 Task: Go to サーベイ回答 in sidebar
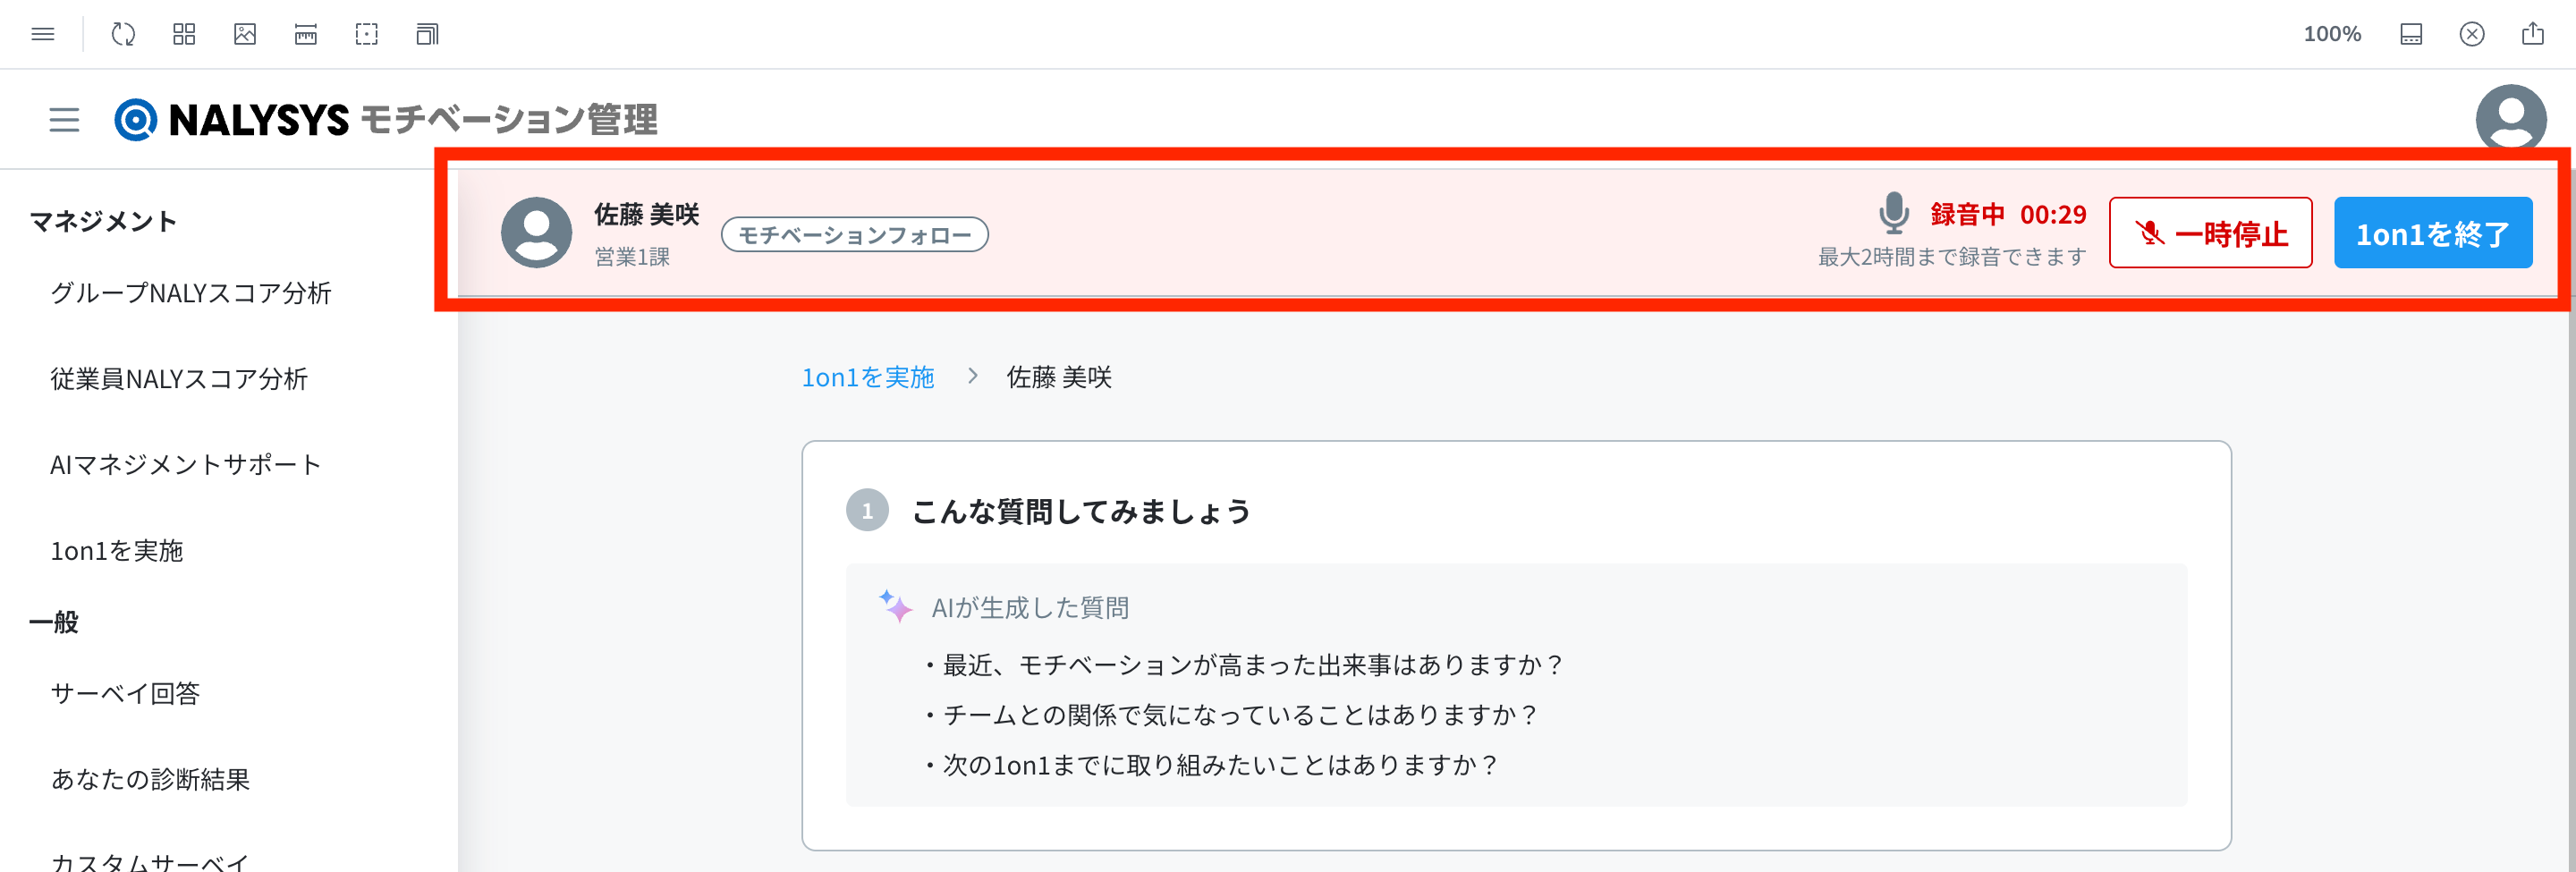pos(126,693)
